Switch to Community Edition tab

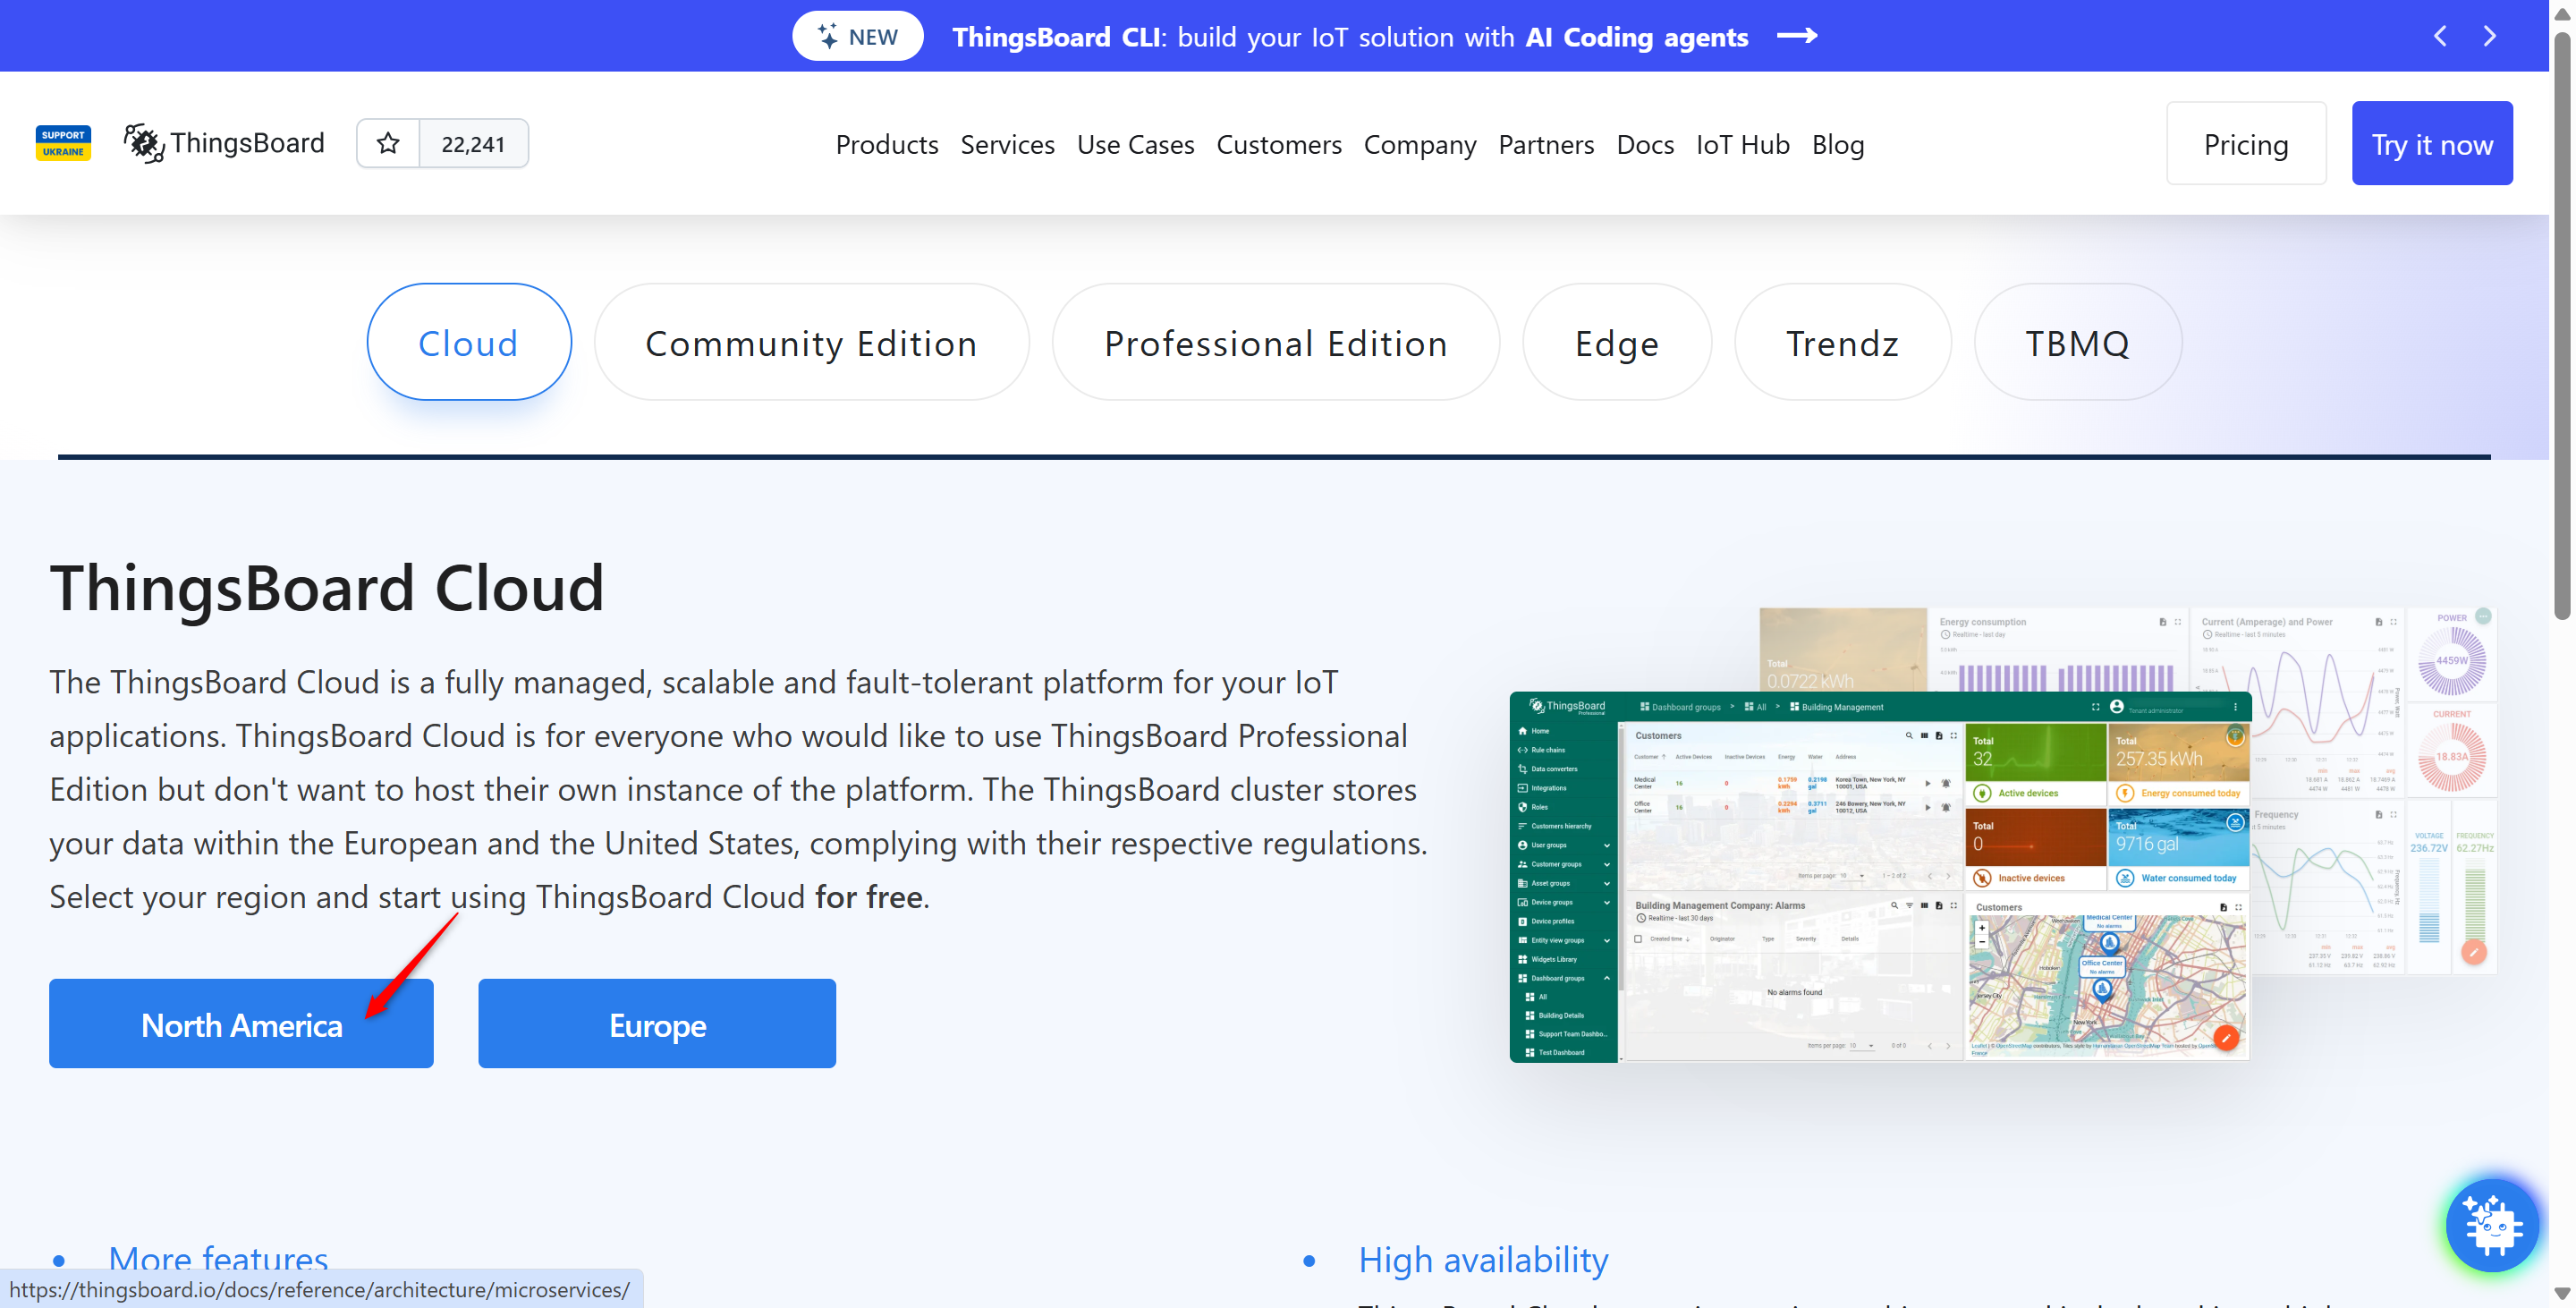coord(811,342)
